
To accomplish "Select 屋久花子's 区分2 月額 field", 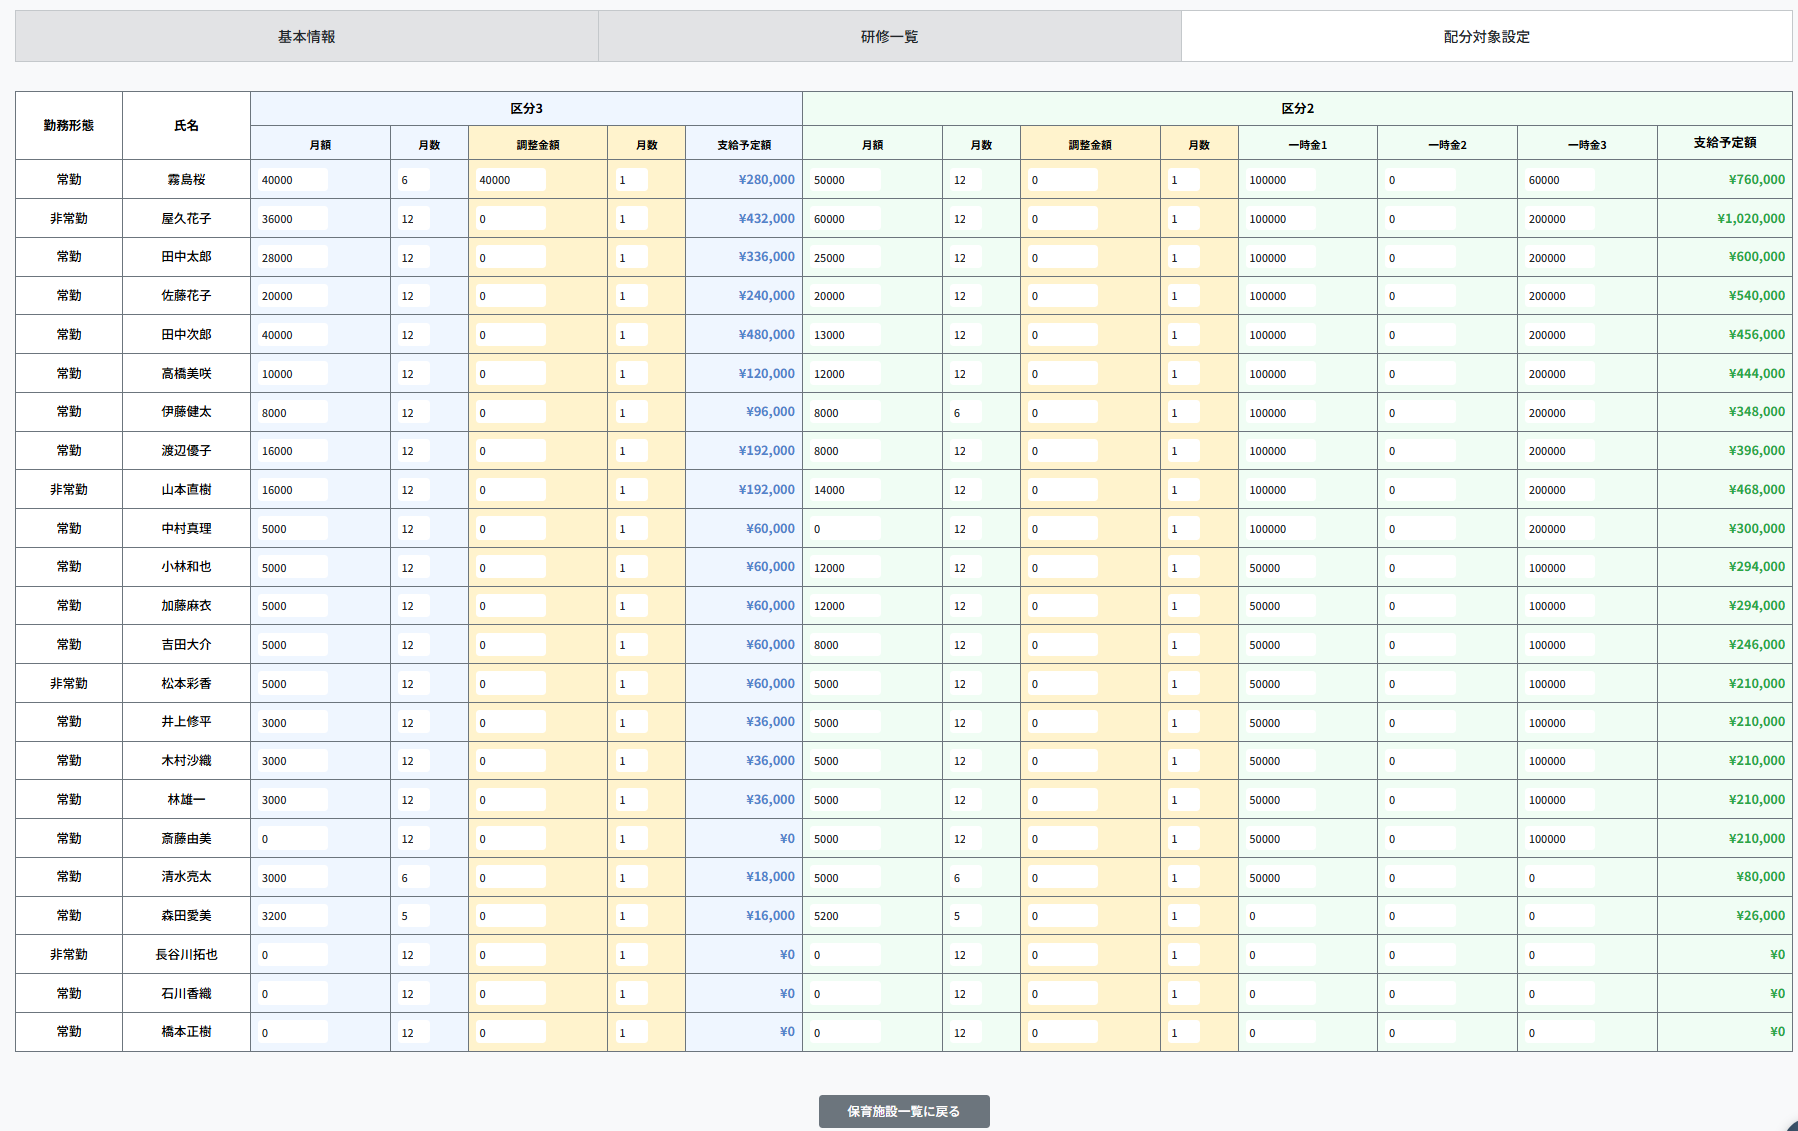I will (x=845, y=219).
